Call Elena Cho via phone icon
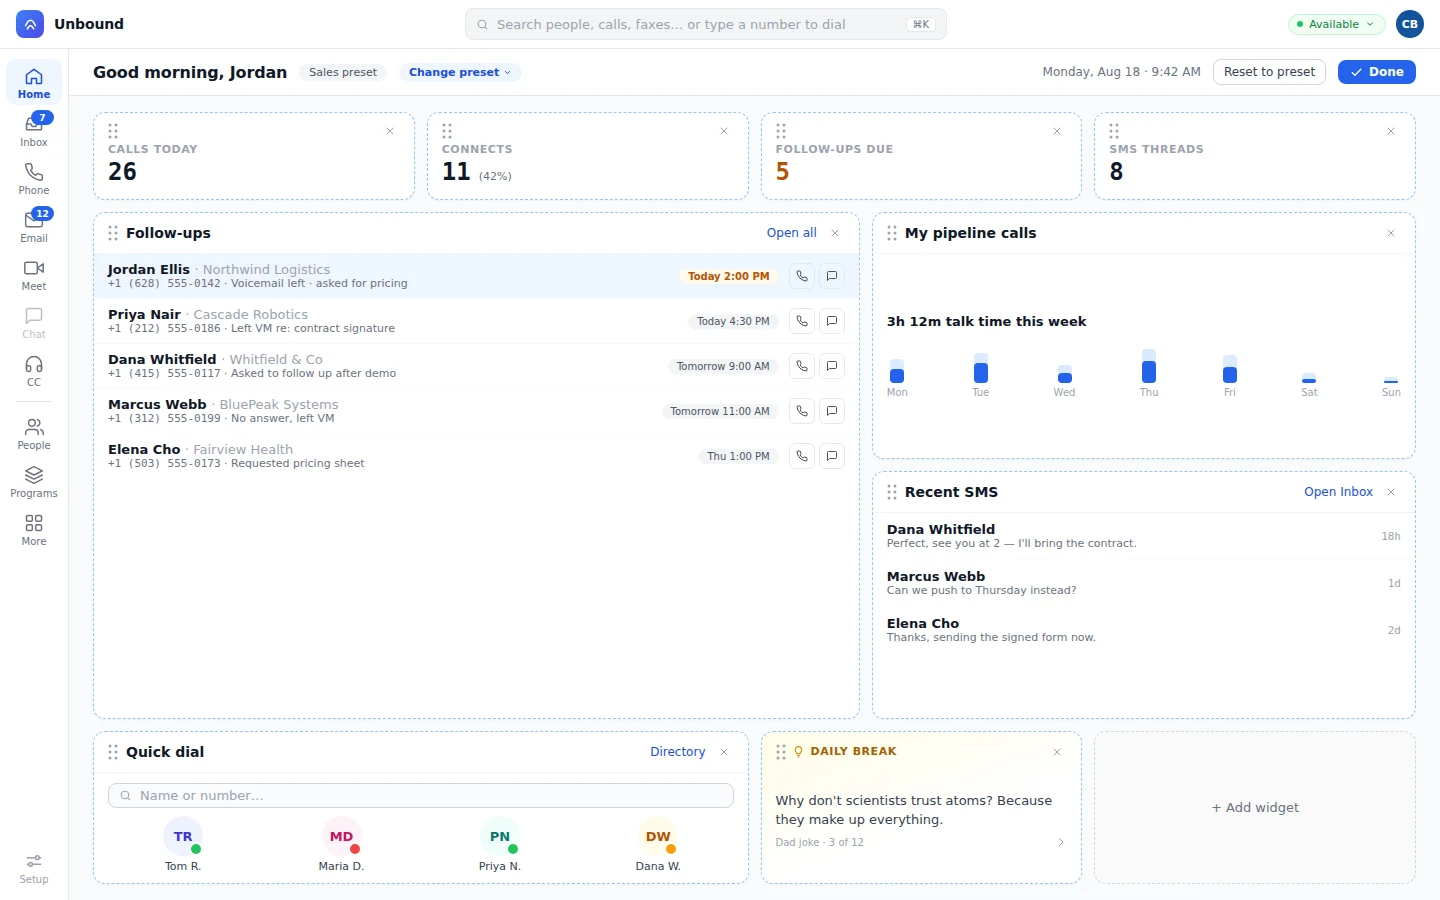This screenshot has height=900, width=1440. point(802,456)
